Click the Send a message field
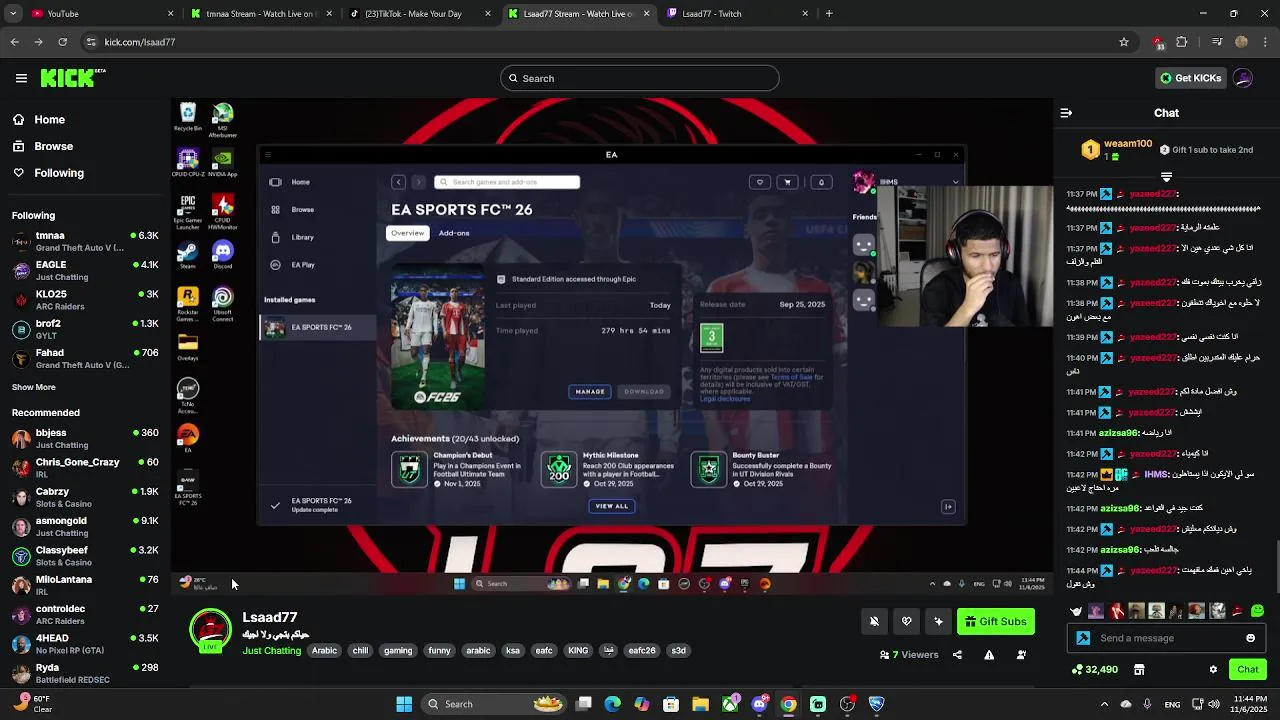 coord(1165,638)
